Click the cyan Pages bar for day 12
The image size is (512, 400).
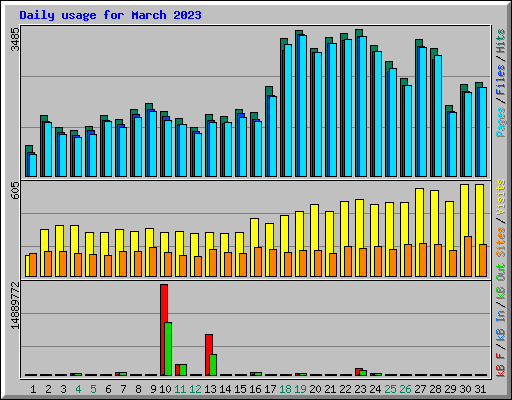point(198,155)
